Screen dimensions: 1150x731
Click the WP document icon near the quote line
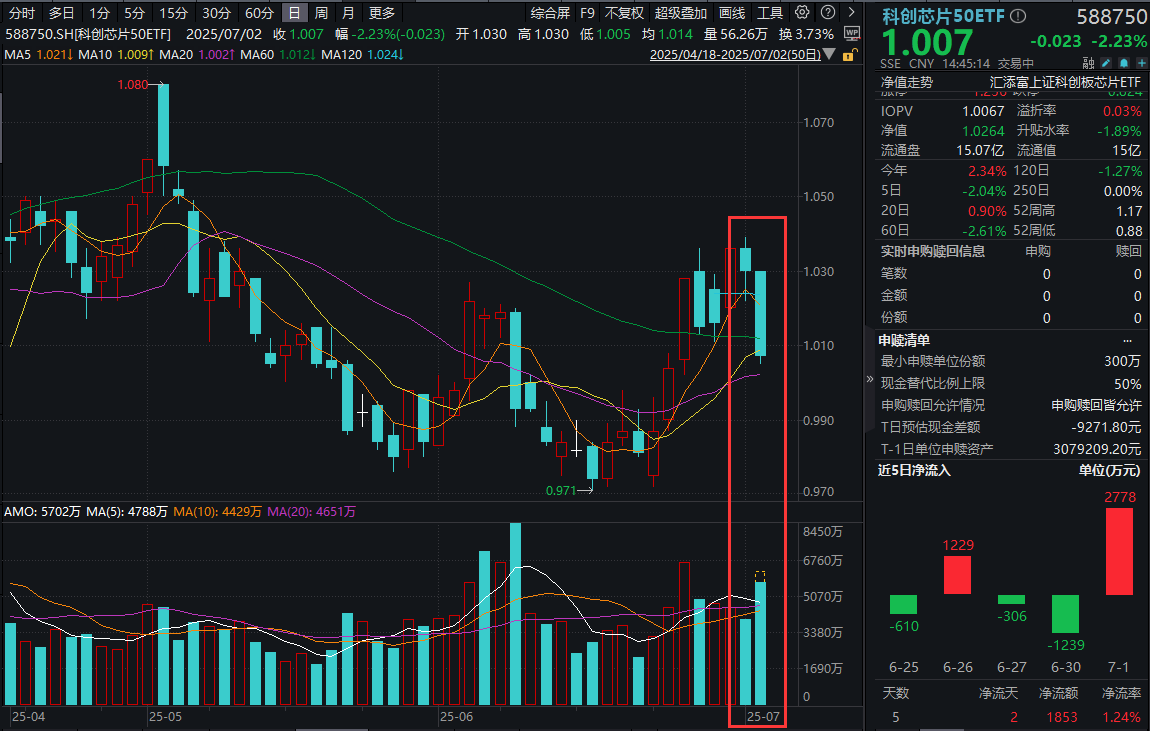tap(851, 31)
